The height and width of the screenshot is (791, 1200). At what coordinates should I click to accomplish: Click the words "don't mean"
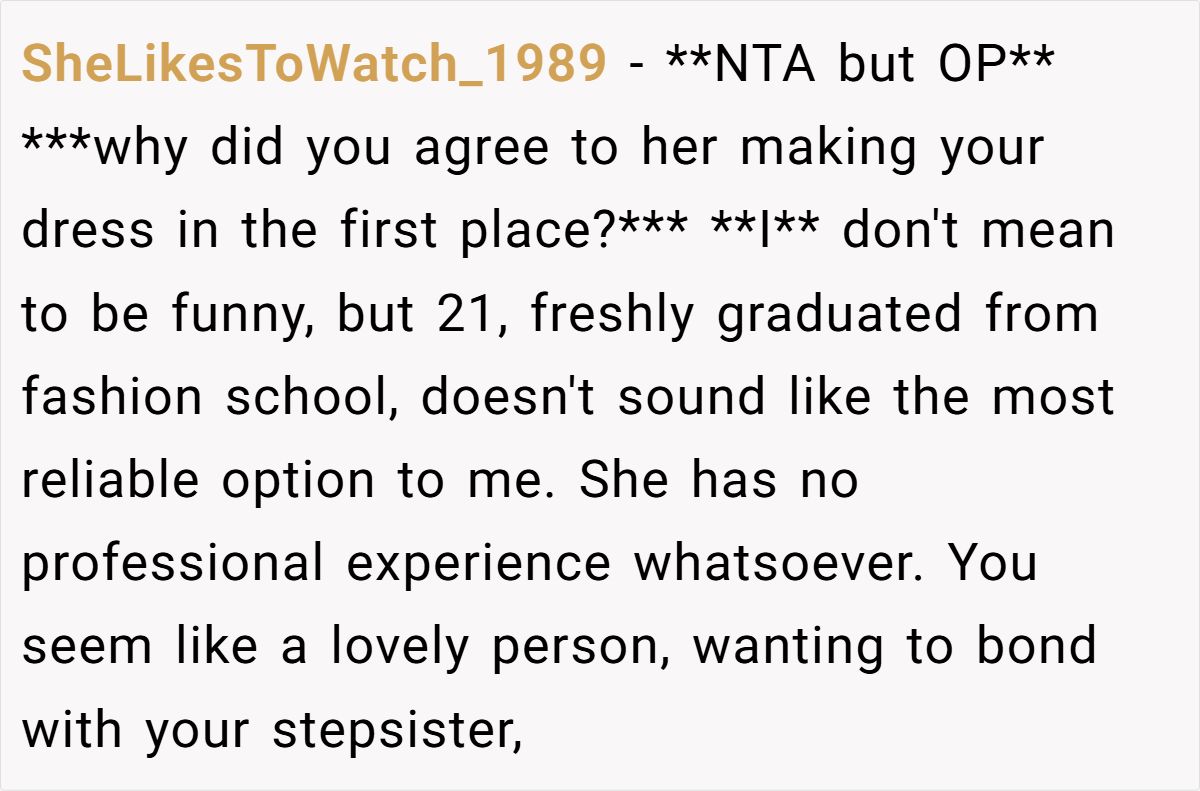tap(978, 231)
